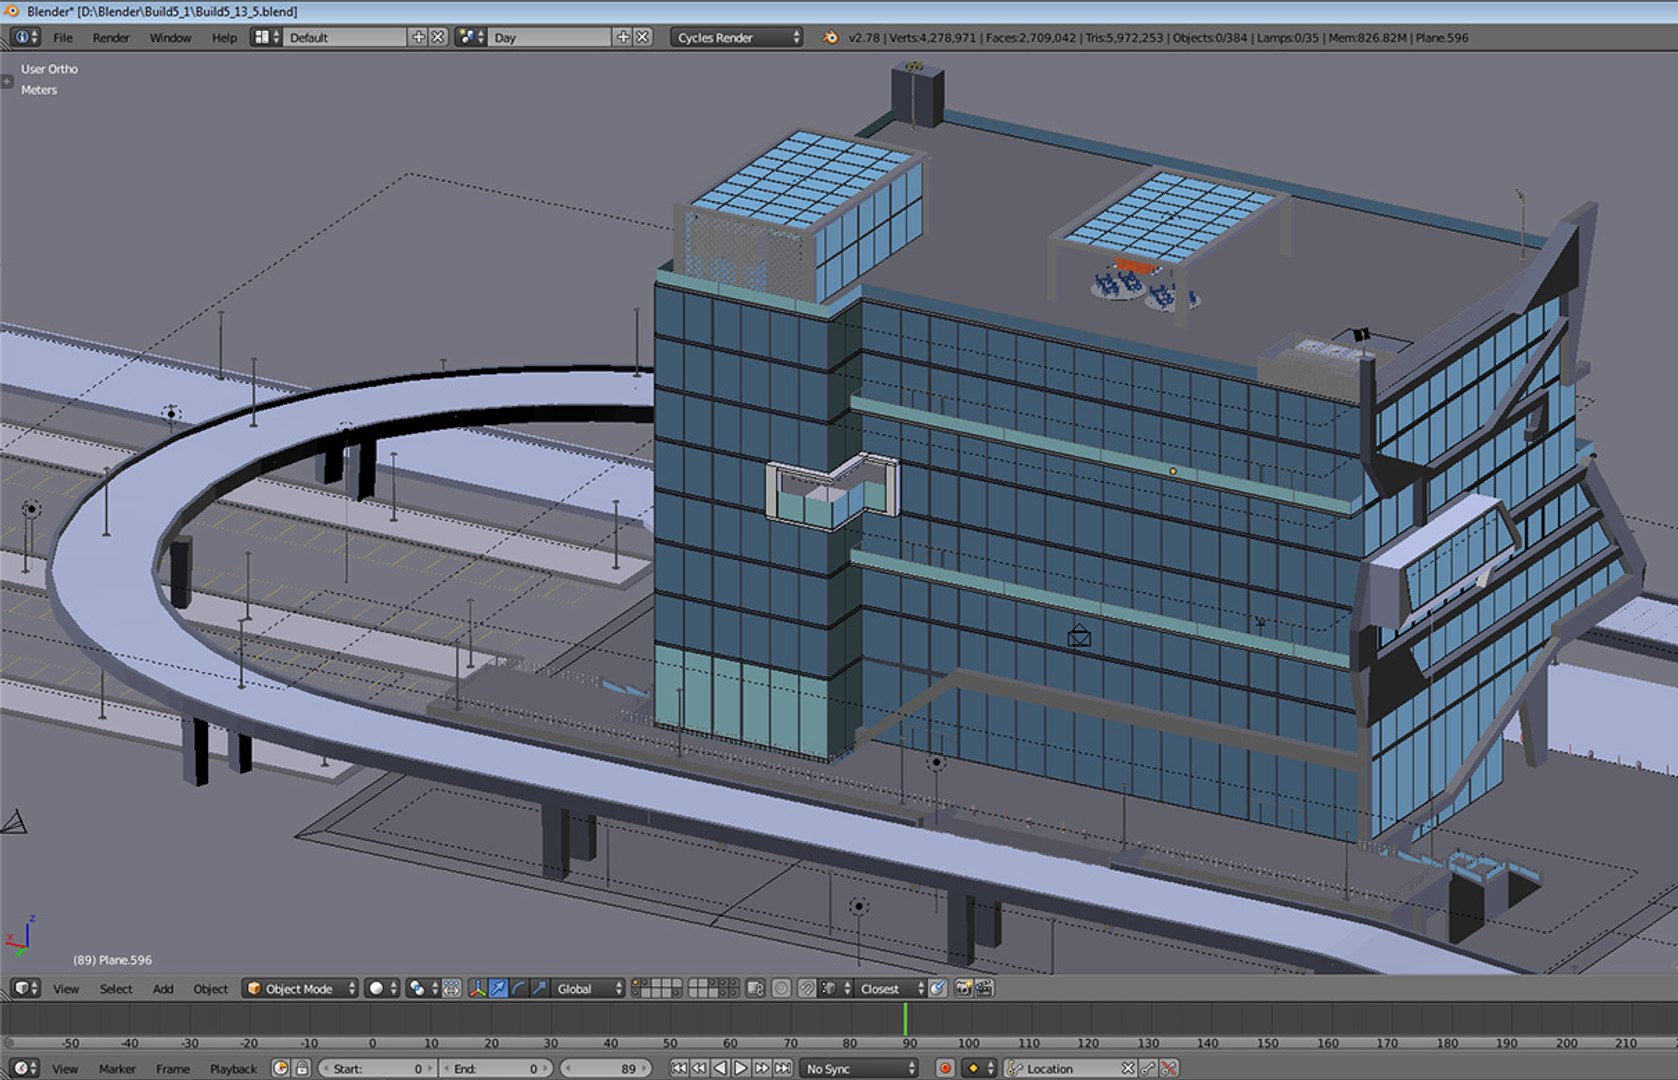Enable the scale manipulator
Image resolution: width=1678 pixels, height=1080 pixels.
[x=540, y=988]
